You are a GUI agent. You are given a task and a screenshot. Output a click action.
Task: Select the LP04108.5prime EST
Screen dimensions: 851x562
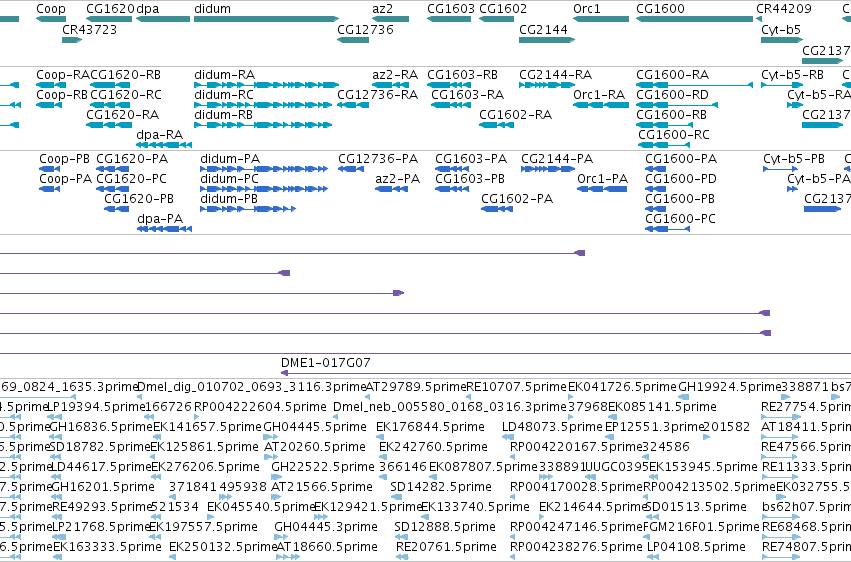tap(653, 557)
